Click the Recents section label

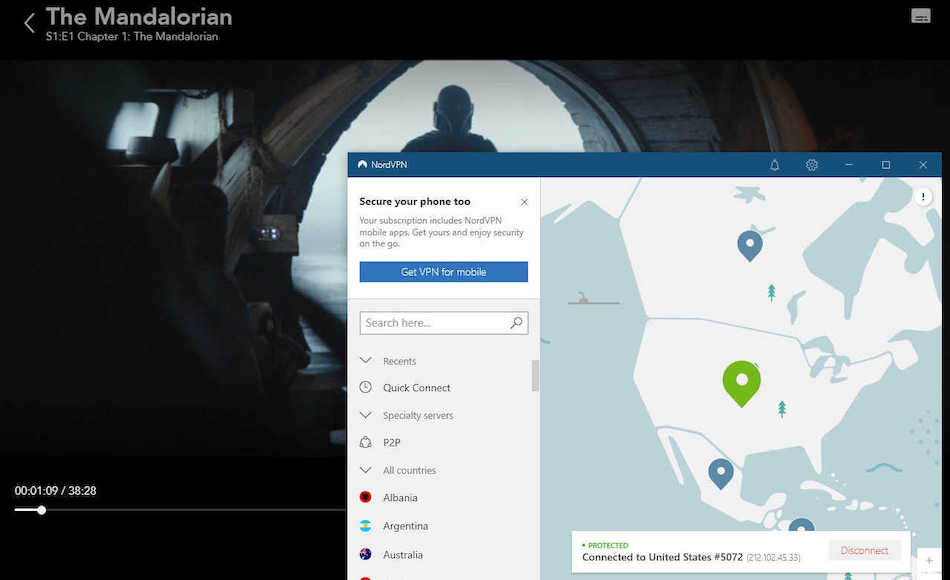pos(399,361)
